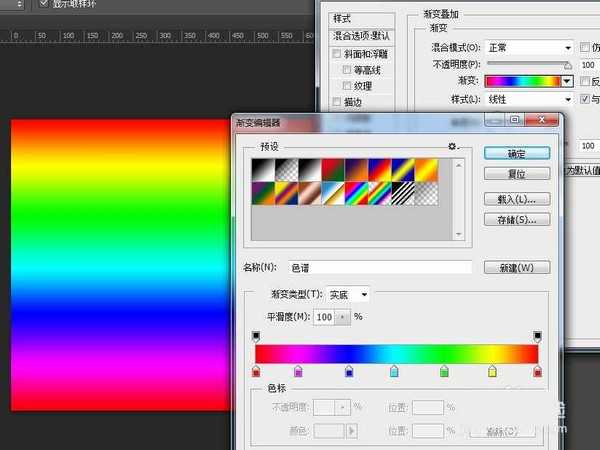Toggle the 等高线 checkbox

click(347, 71)
